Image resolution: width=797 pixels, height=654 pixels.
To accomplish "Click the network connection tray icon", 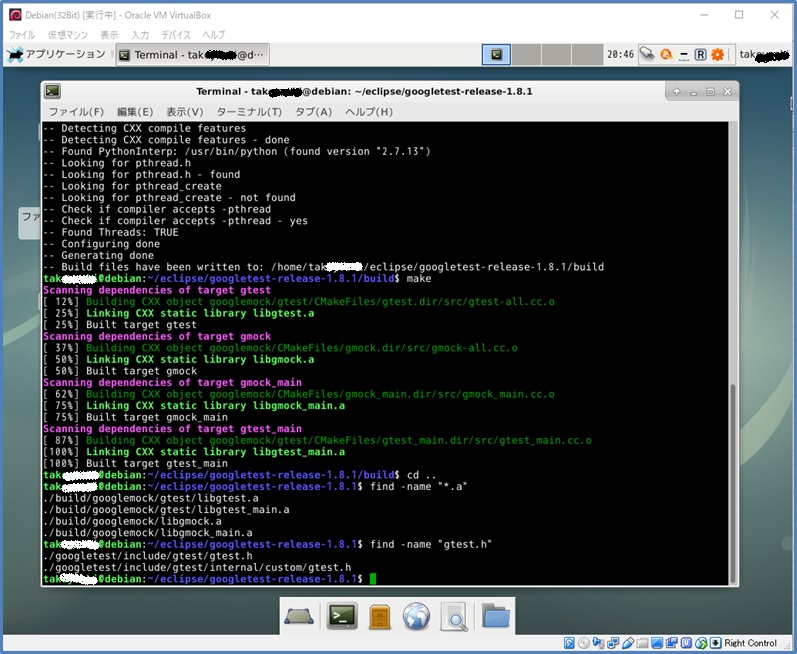I will click(x=647, y=54).
